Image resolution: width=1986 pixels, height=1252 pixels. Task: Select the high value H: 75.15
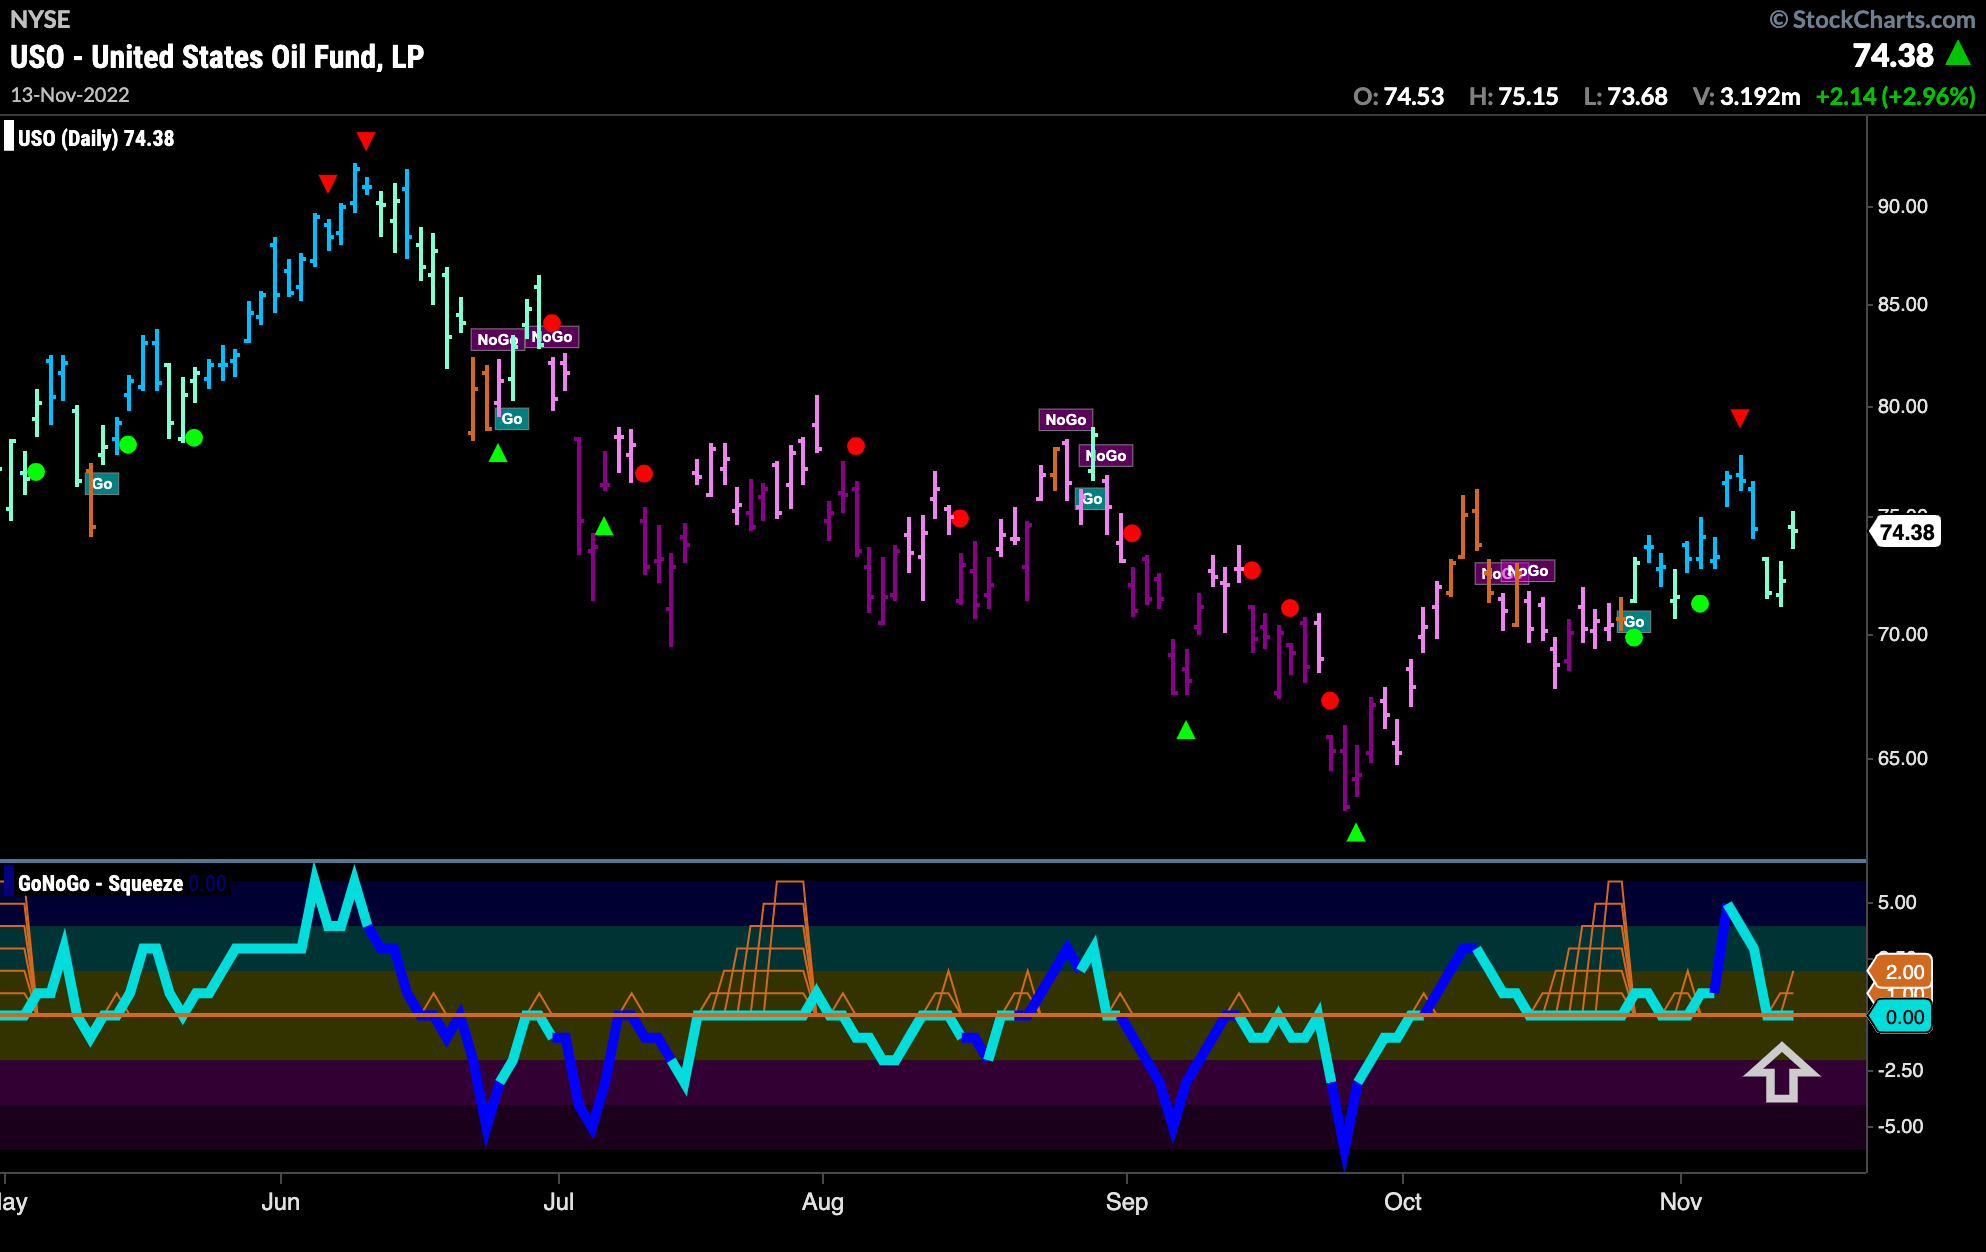tap(1513, 97)
